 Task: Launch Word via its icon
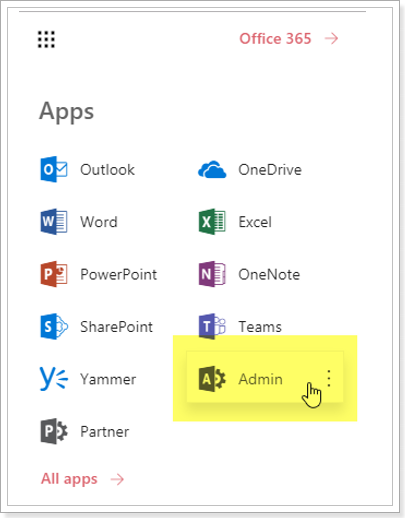click(54, 222)
